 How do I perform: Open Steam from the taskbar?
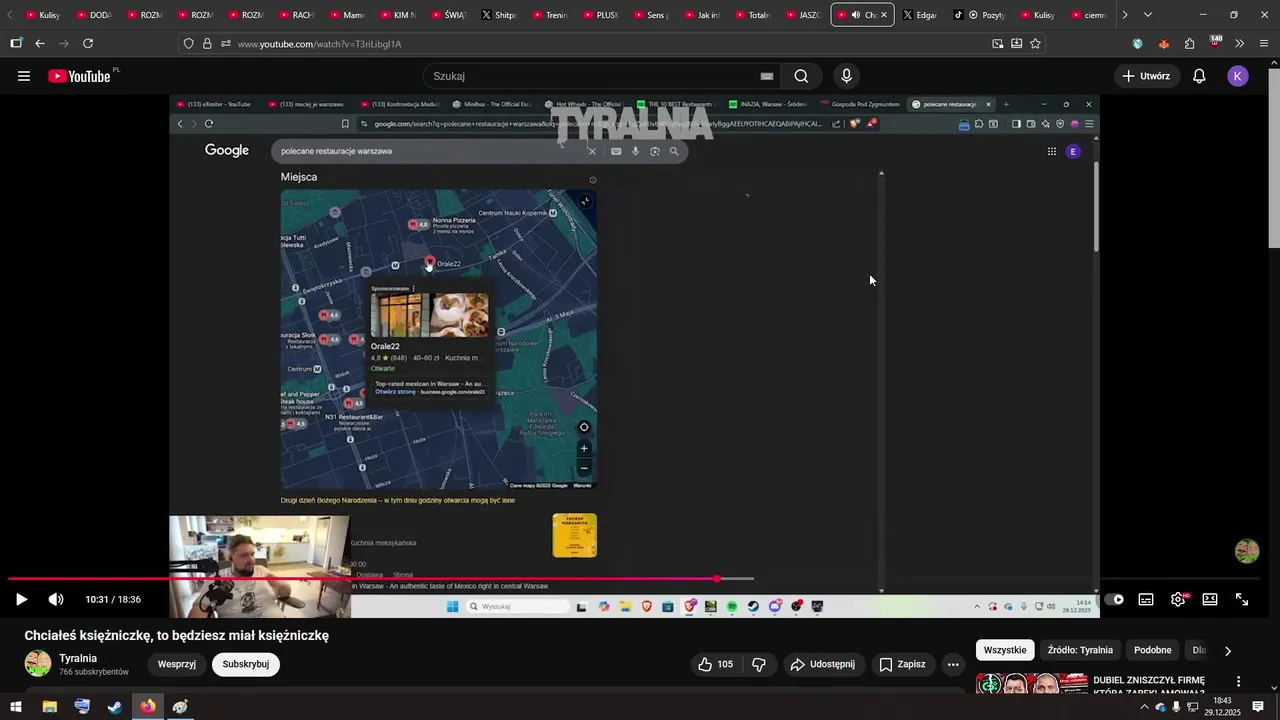click(115, 707)
